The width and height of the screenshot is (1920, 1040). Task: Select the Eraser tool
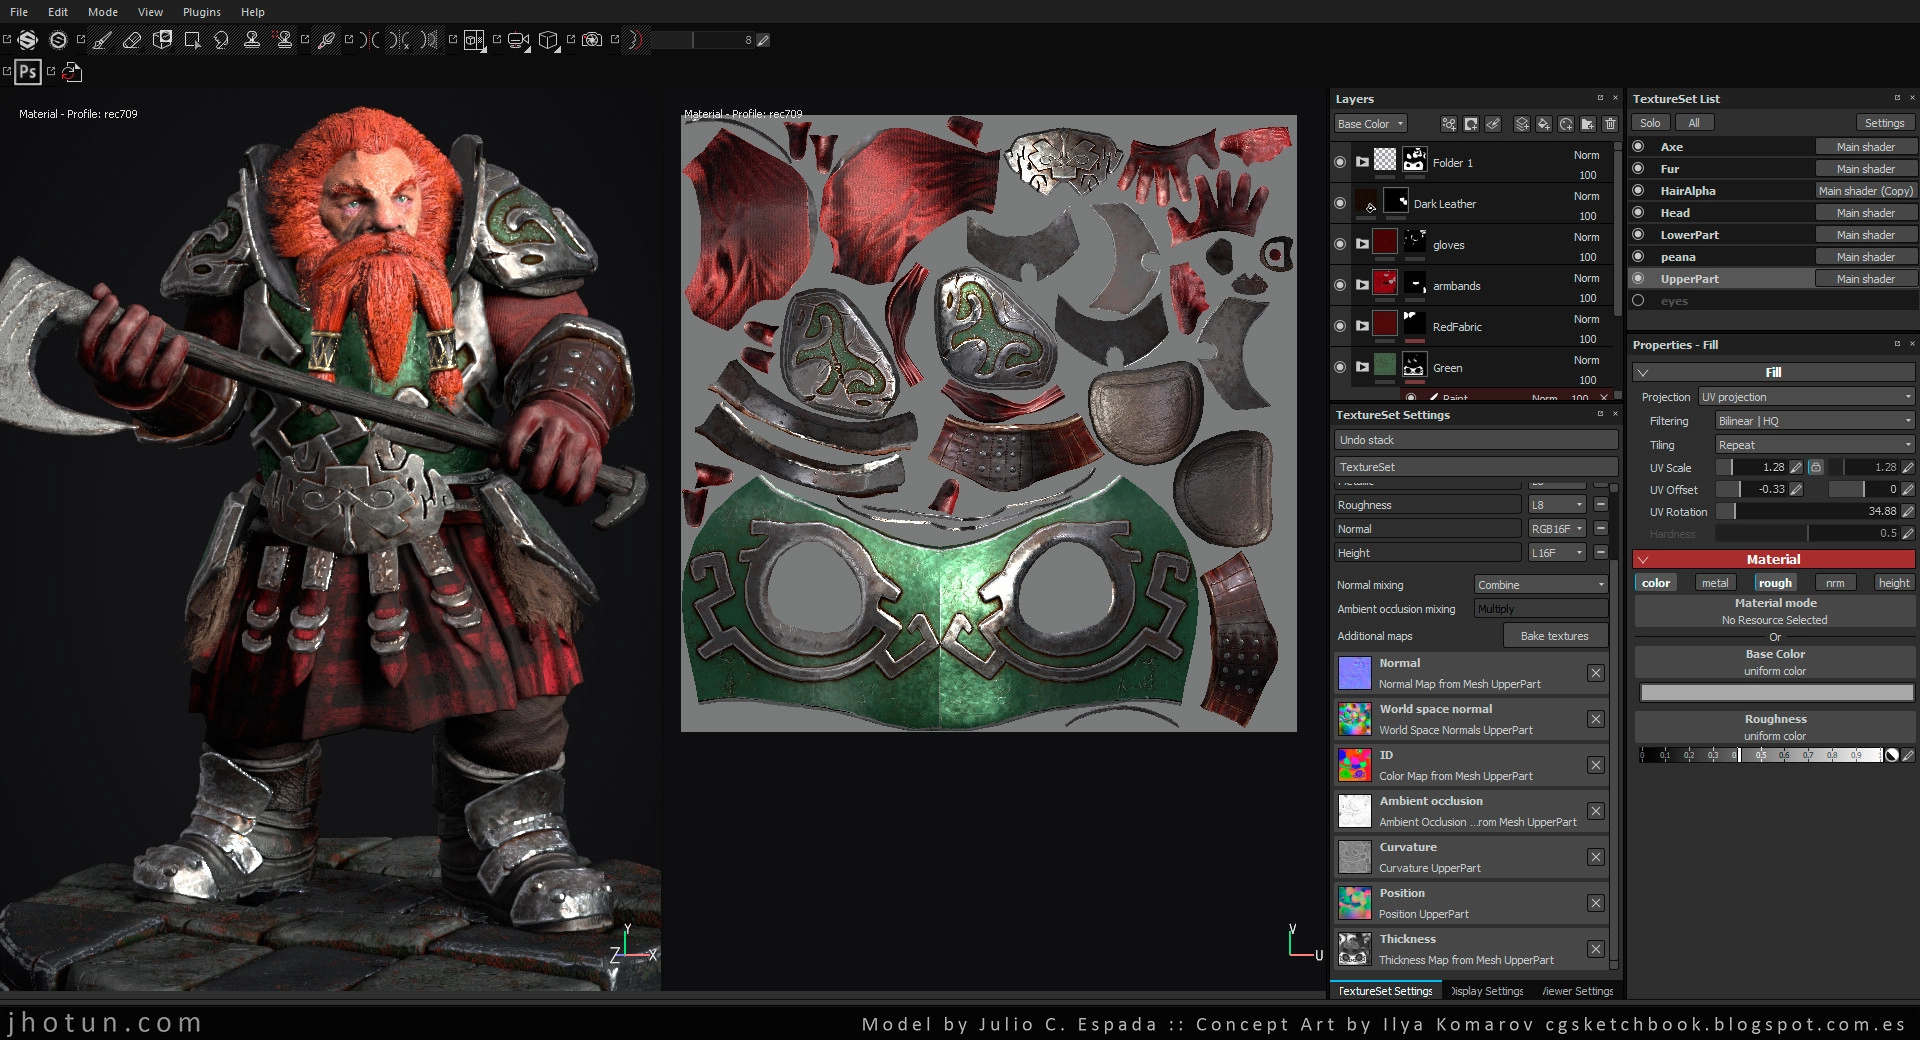[132, 40]
